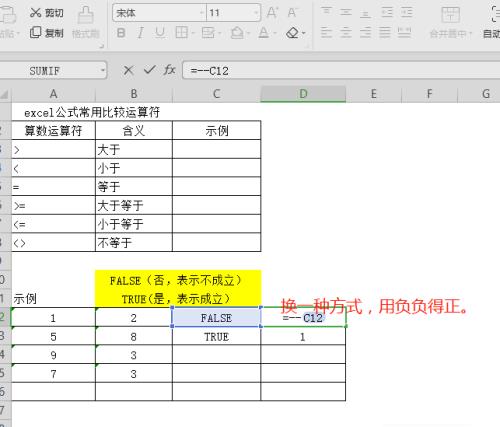Select column D header
This screenshot has height=427, width=500.
303,94
